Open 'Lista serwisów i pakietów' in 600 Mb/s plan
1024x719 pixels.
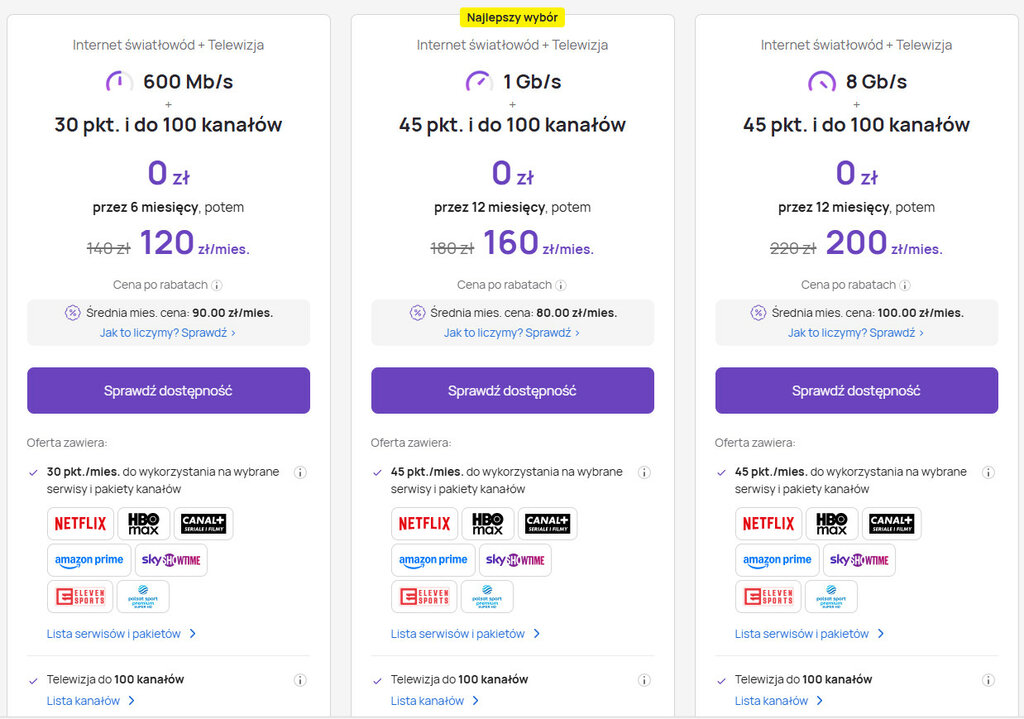(x=122, y=634)
